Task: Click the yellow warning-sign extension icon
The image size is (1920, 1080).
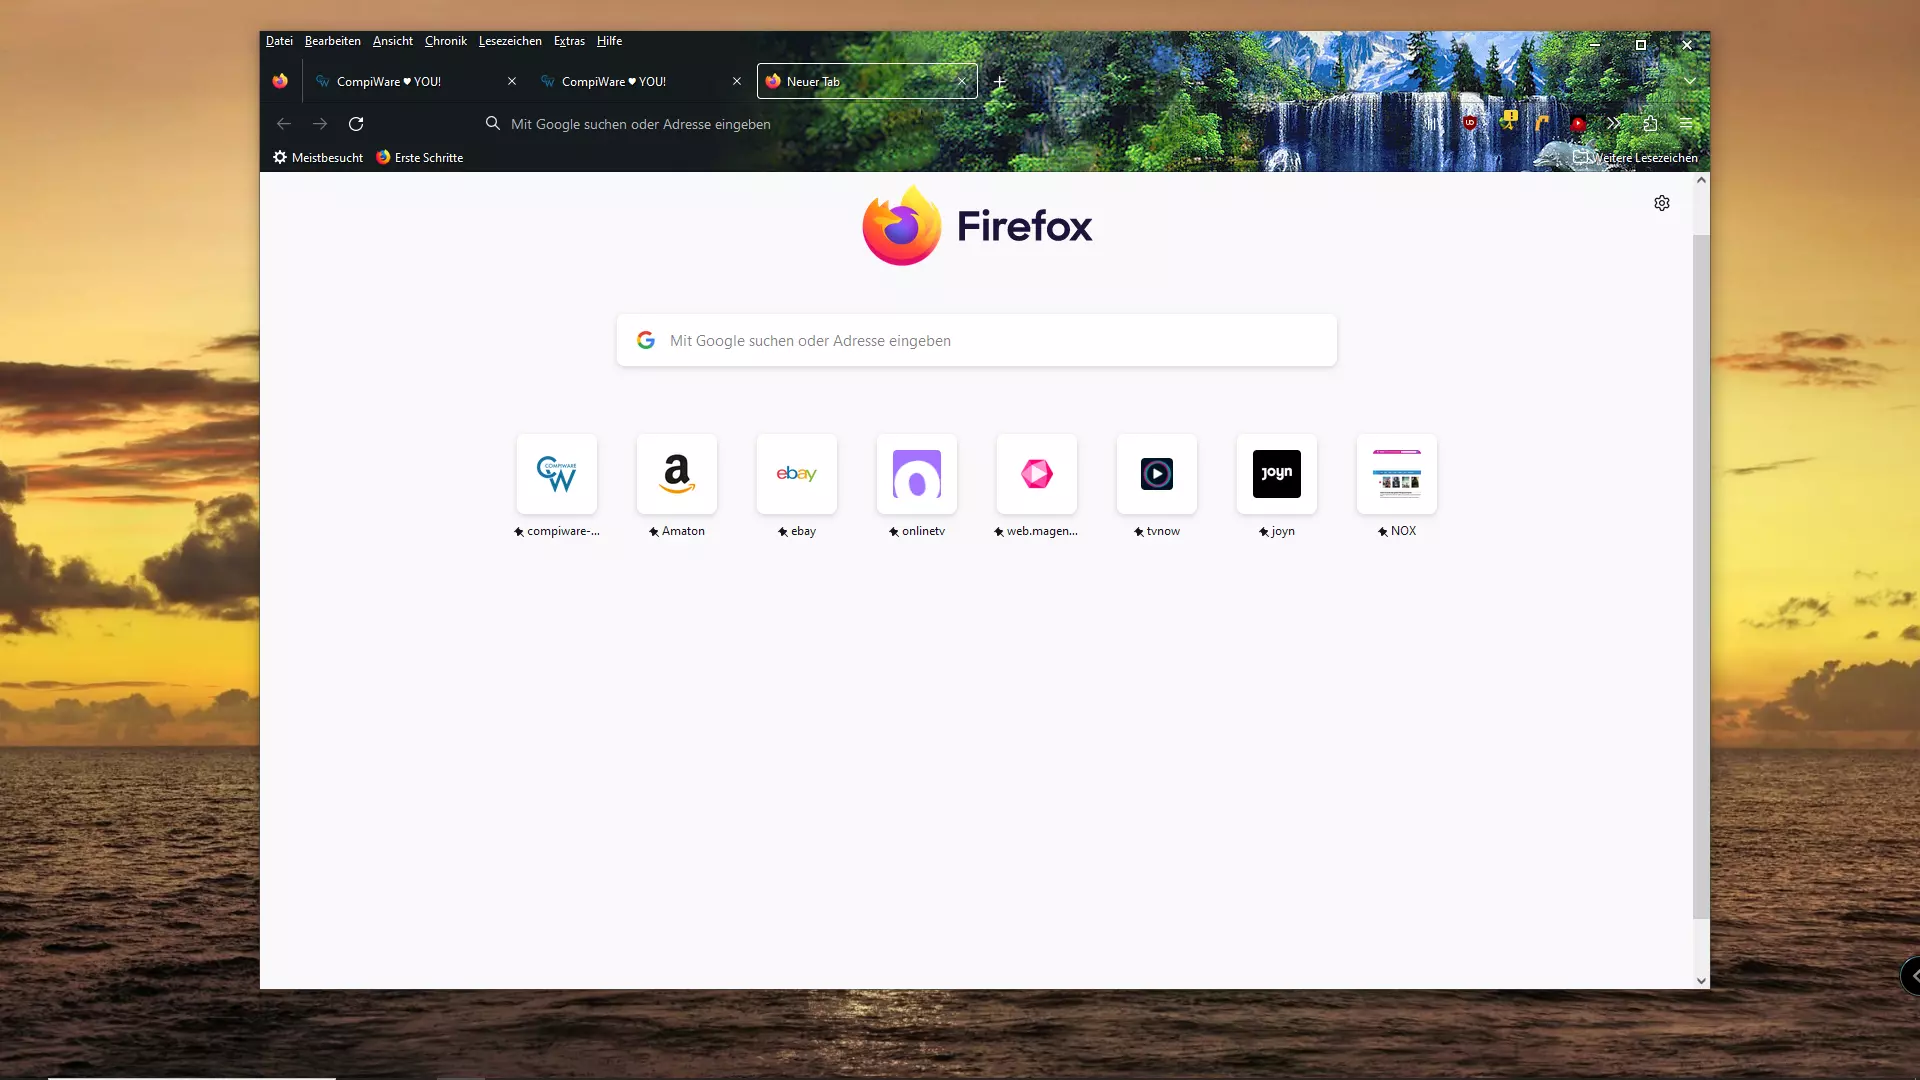Action: click(1508, 121)
